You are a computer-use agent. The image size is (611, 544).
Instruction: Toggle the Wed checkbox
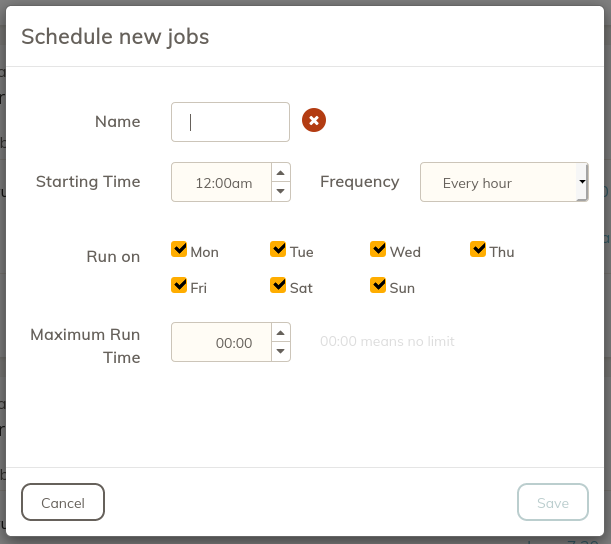(x=378, y=249)
